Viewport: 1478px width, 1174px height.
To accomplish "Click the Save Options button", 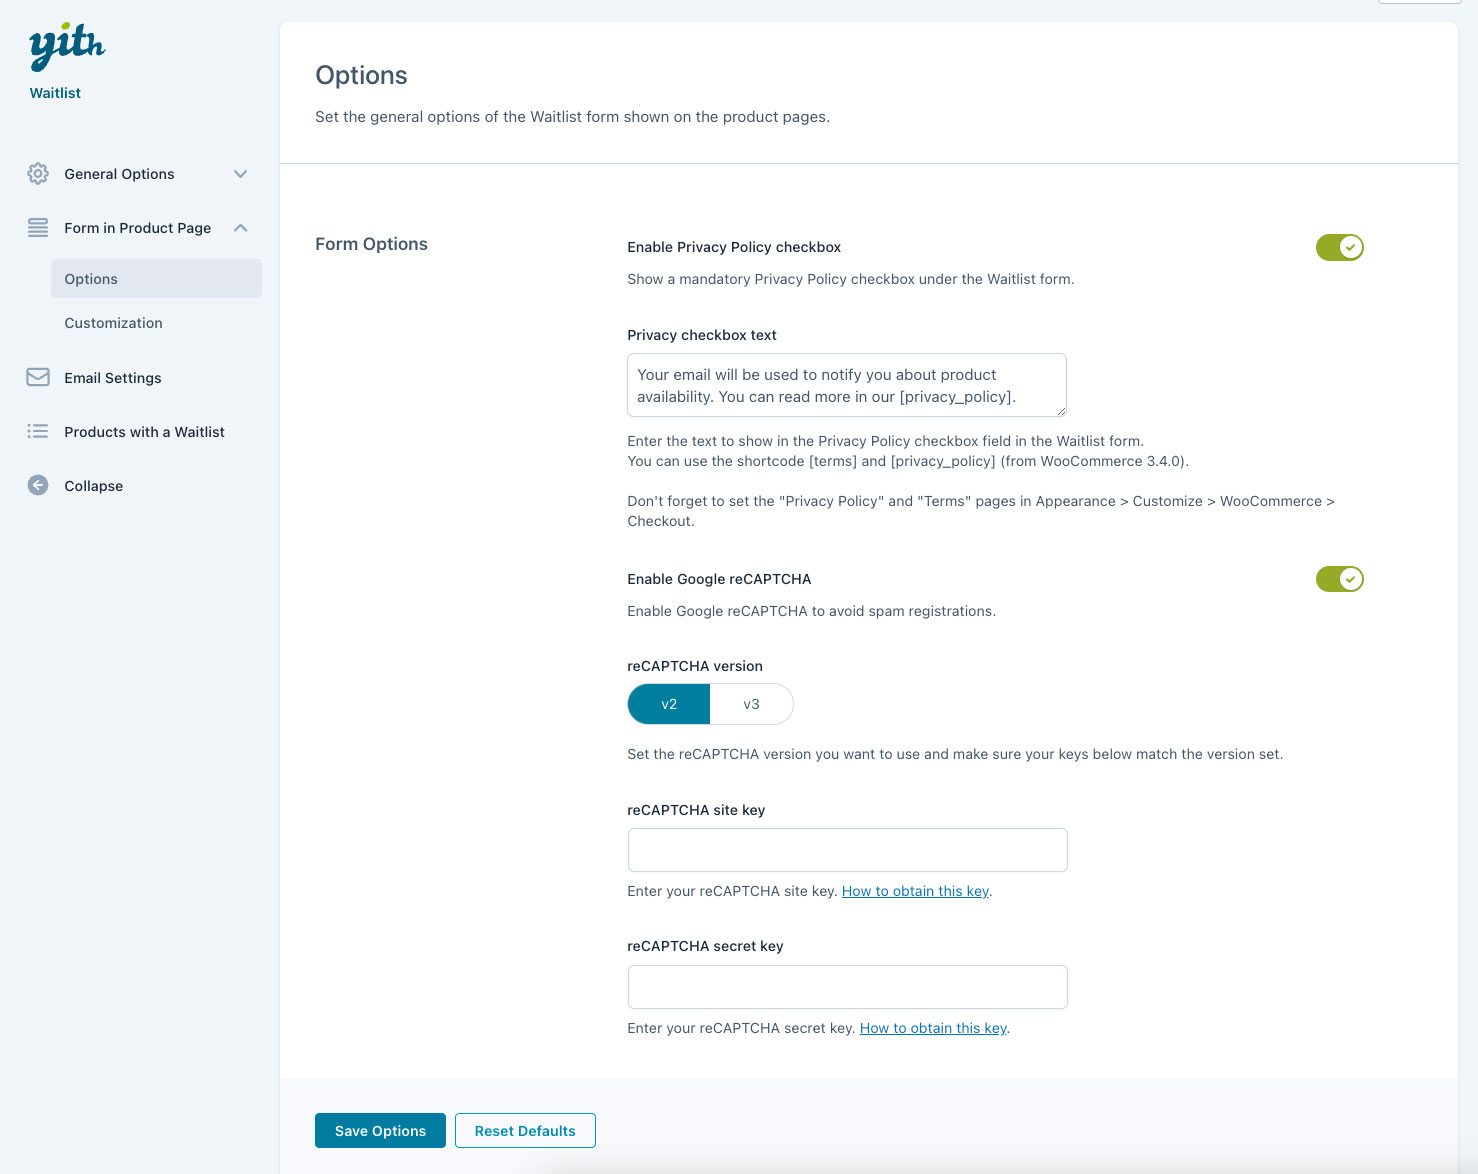I will (380, 1131).
